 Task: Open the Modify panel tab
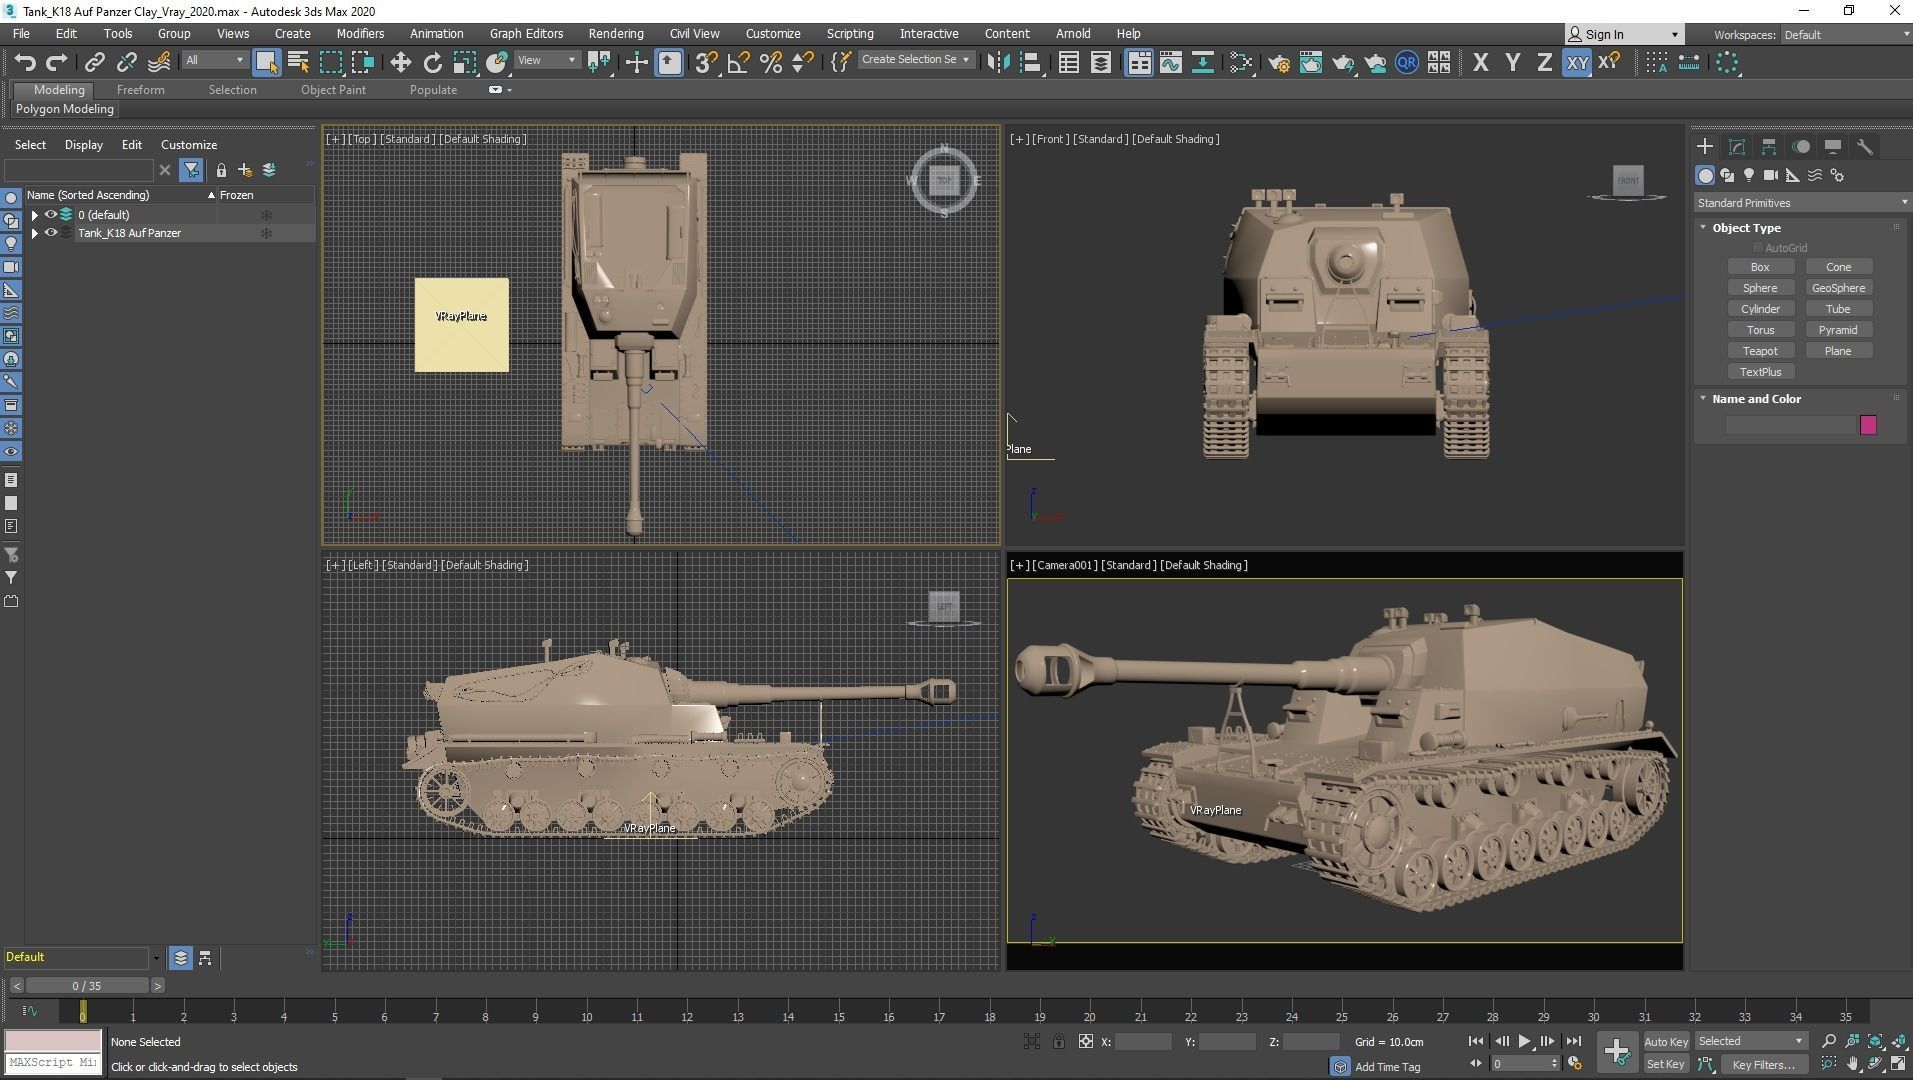(1737, 147)
